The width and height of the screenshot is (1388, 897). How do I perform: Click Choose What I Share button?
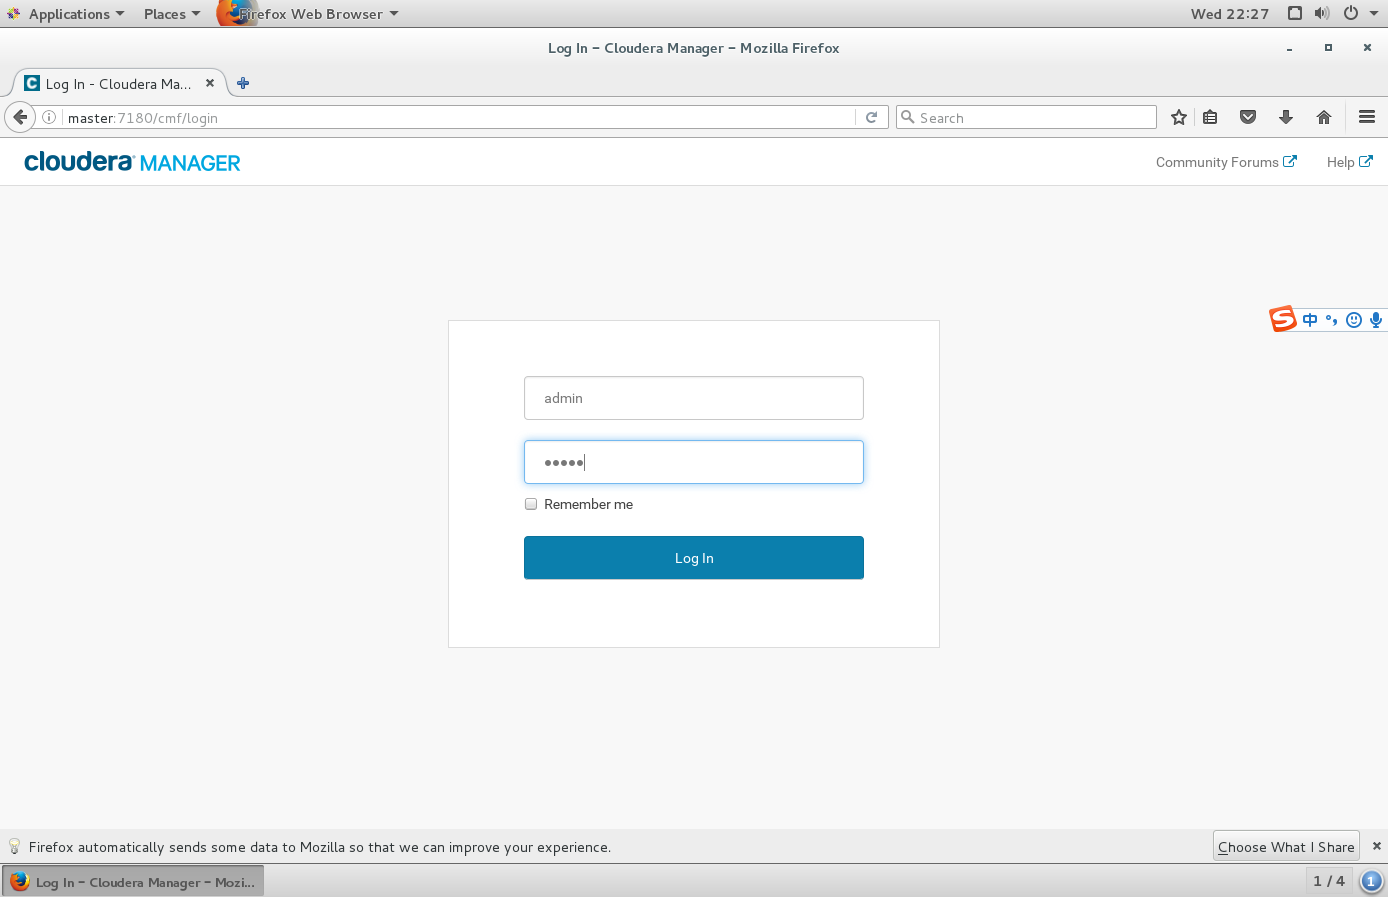click(1286, 846)
